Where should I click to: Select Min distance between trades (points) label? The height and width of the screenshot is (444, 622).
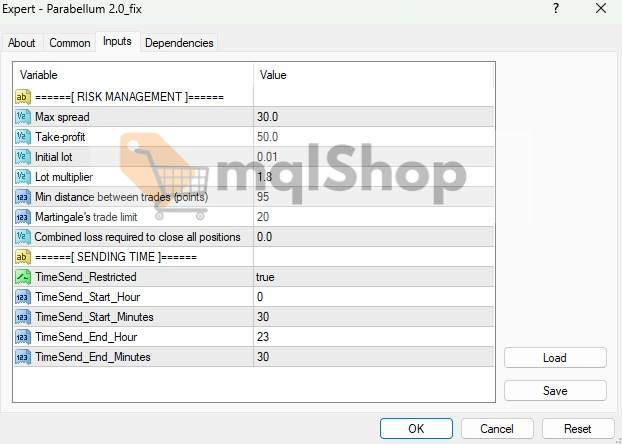tap(121, 197)
